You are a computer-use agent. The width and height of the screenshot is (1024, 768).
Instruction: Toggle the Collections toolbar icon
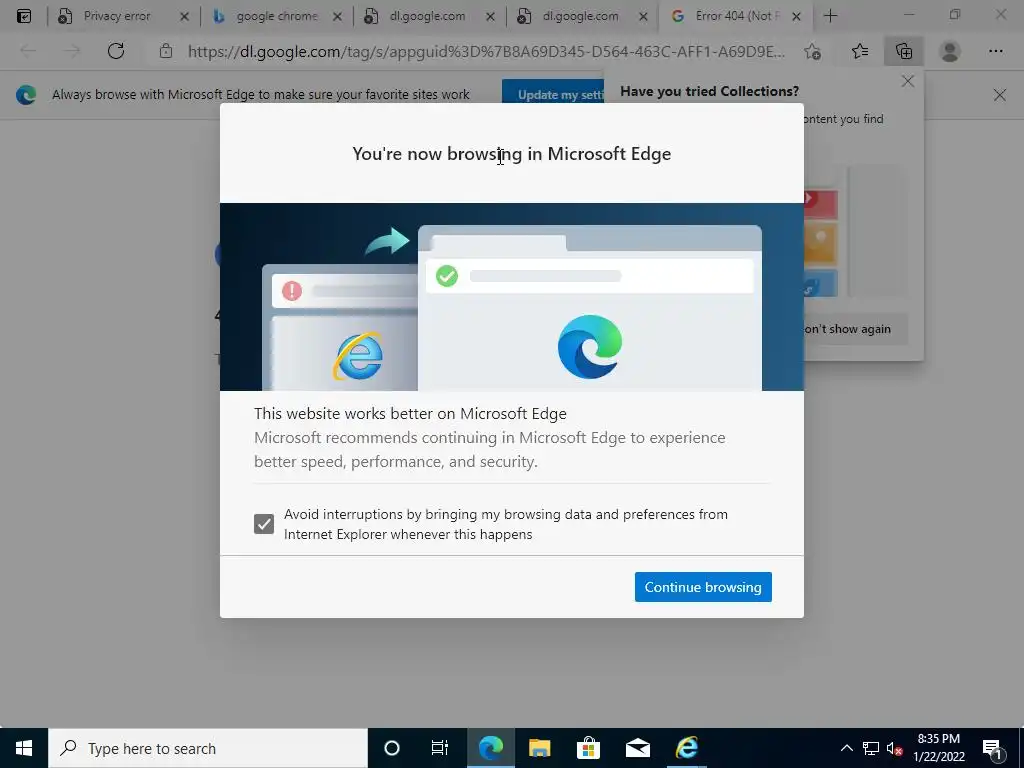pos(904,51)
